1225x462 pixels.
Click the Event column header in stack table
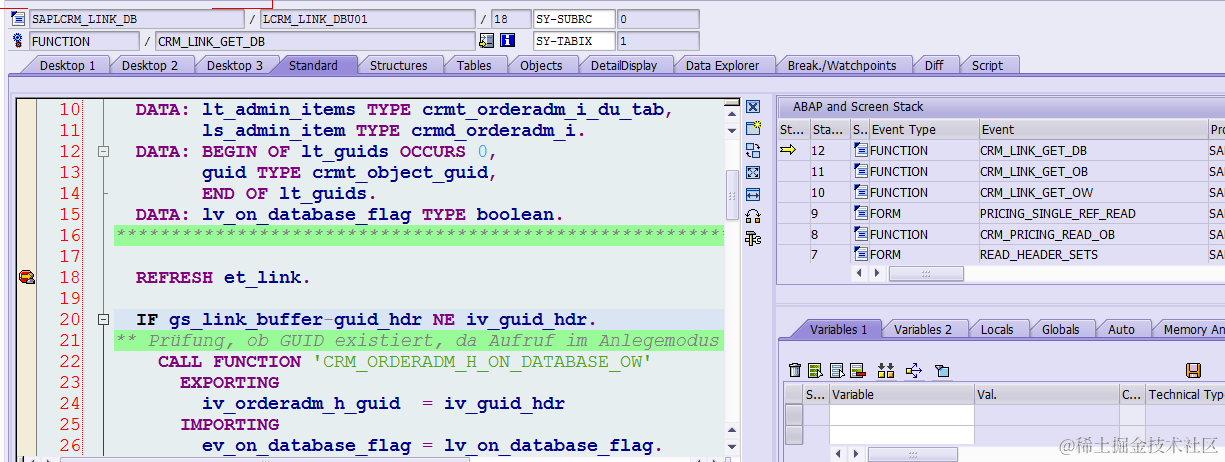click(x=1093, y=129)
